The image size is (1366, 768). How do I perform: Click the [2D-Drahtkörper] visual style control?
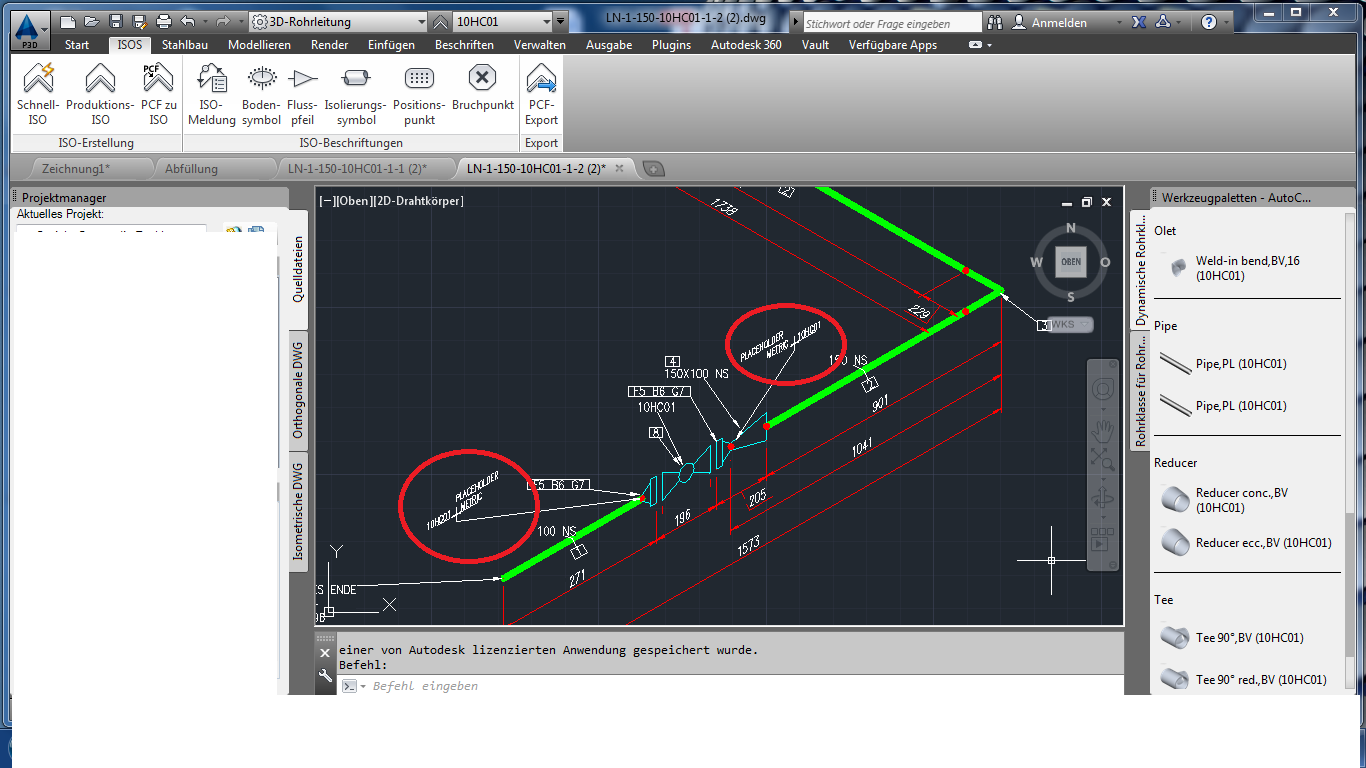(x=417, y=201)
